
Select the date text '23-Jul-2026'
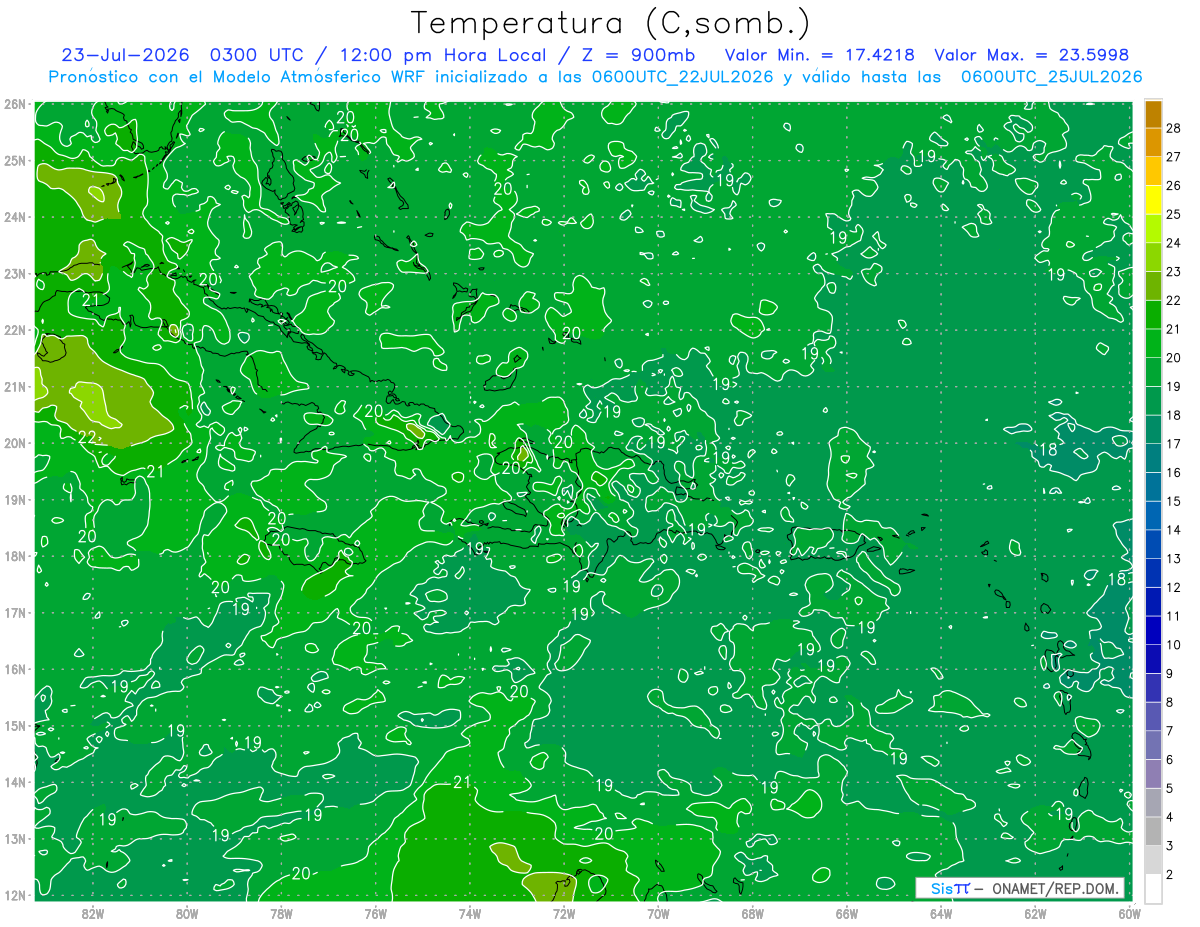click(124, 55)
